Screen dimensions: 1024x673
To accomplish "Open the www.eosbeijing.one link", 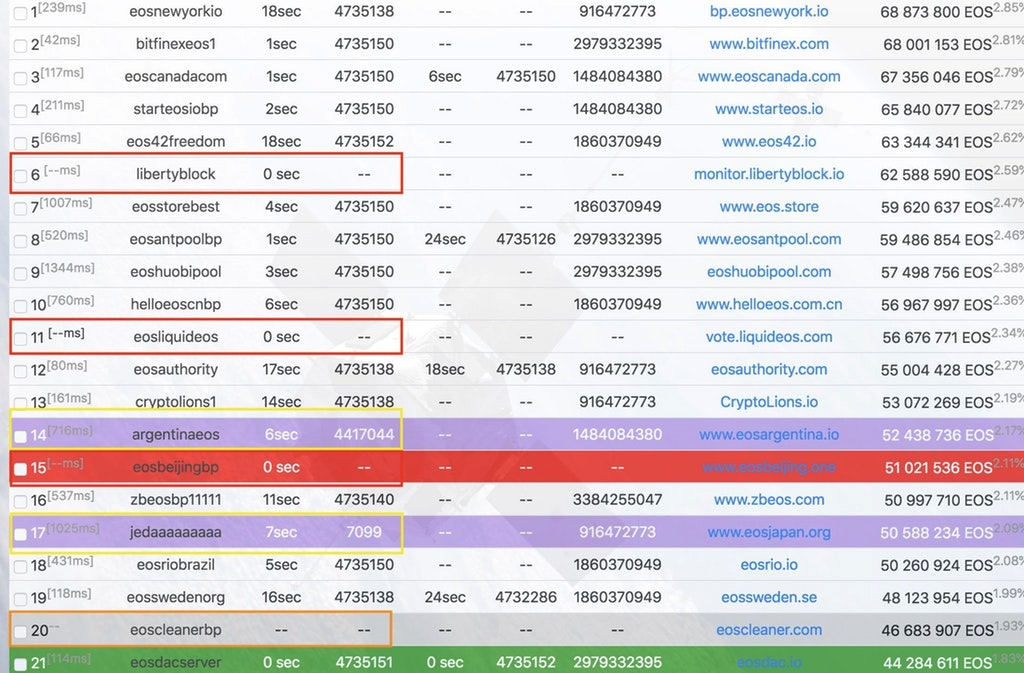I will pyautogui.click(x=769, y=467).
